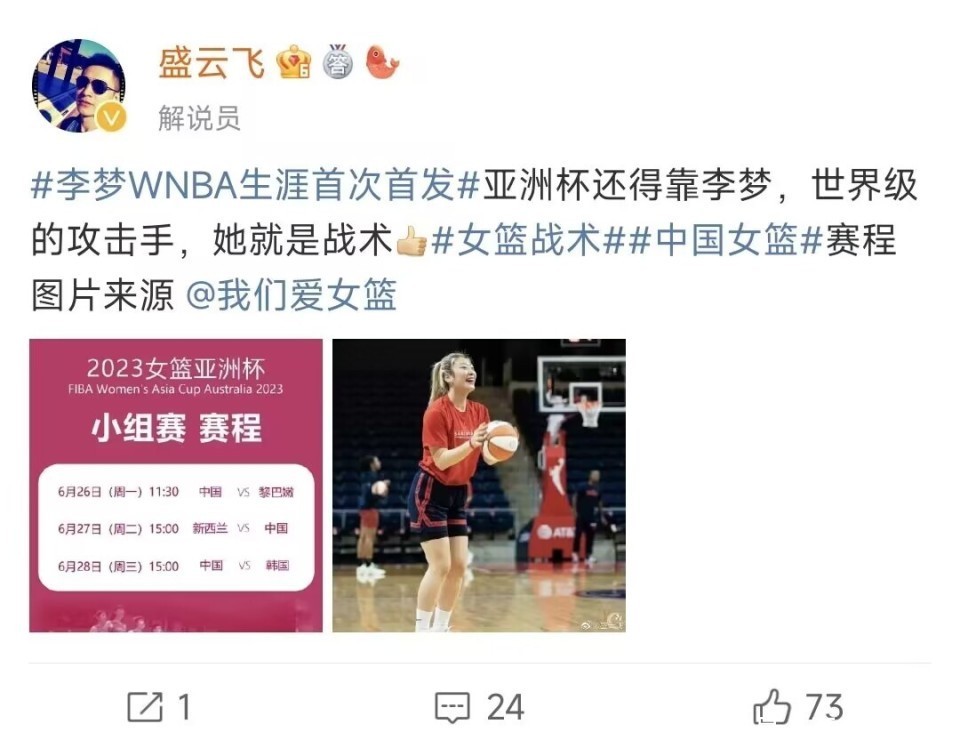
Task: Open the 24 comments count
Action: [x=505, y=708]
